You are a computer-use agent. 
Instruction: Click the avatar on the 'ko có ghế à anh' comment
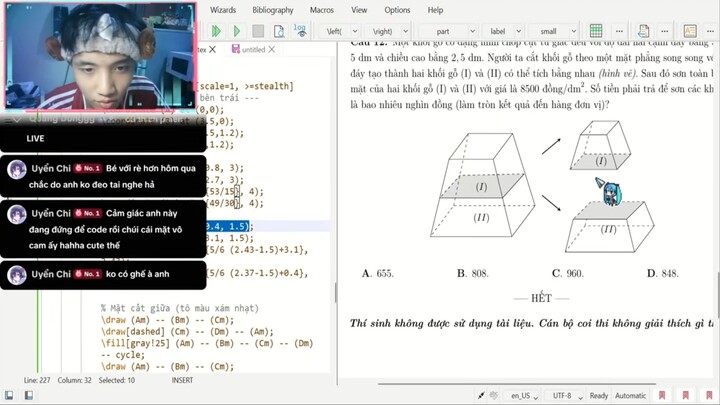coord(17,275)
